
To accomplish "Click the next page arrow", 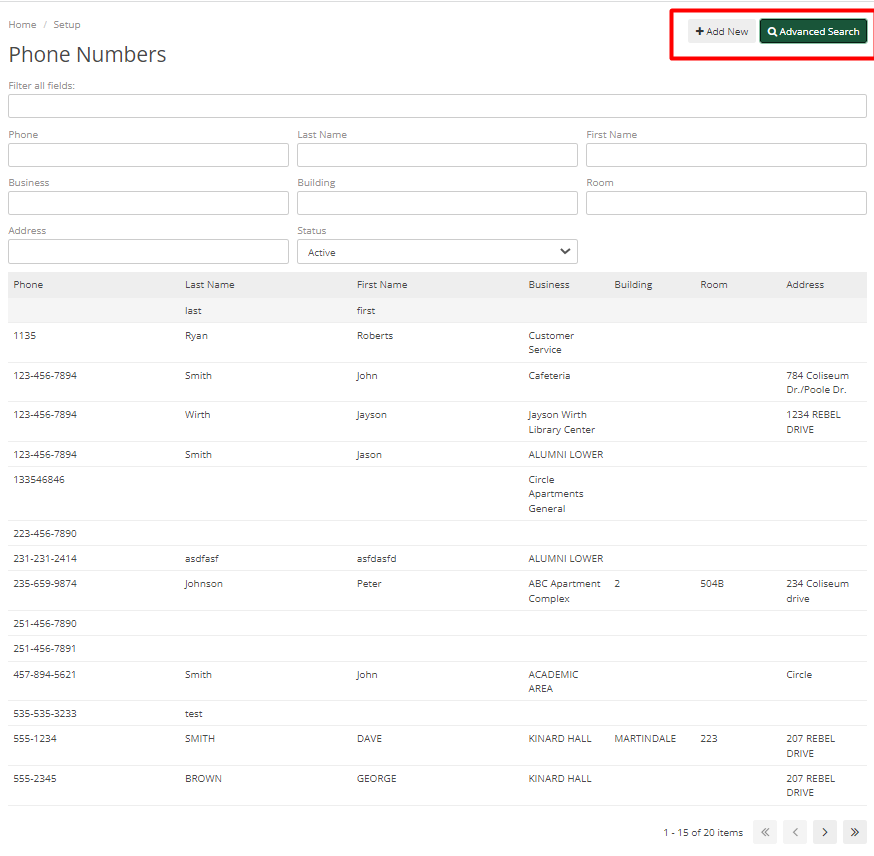I will [x=824, y=832].
